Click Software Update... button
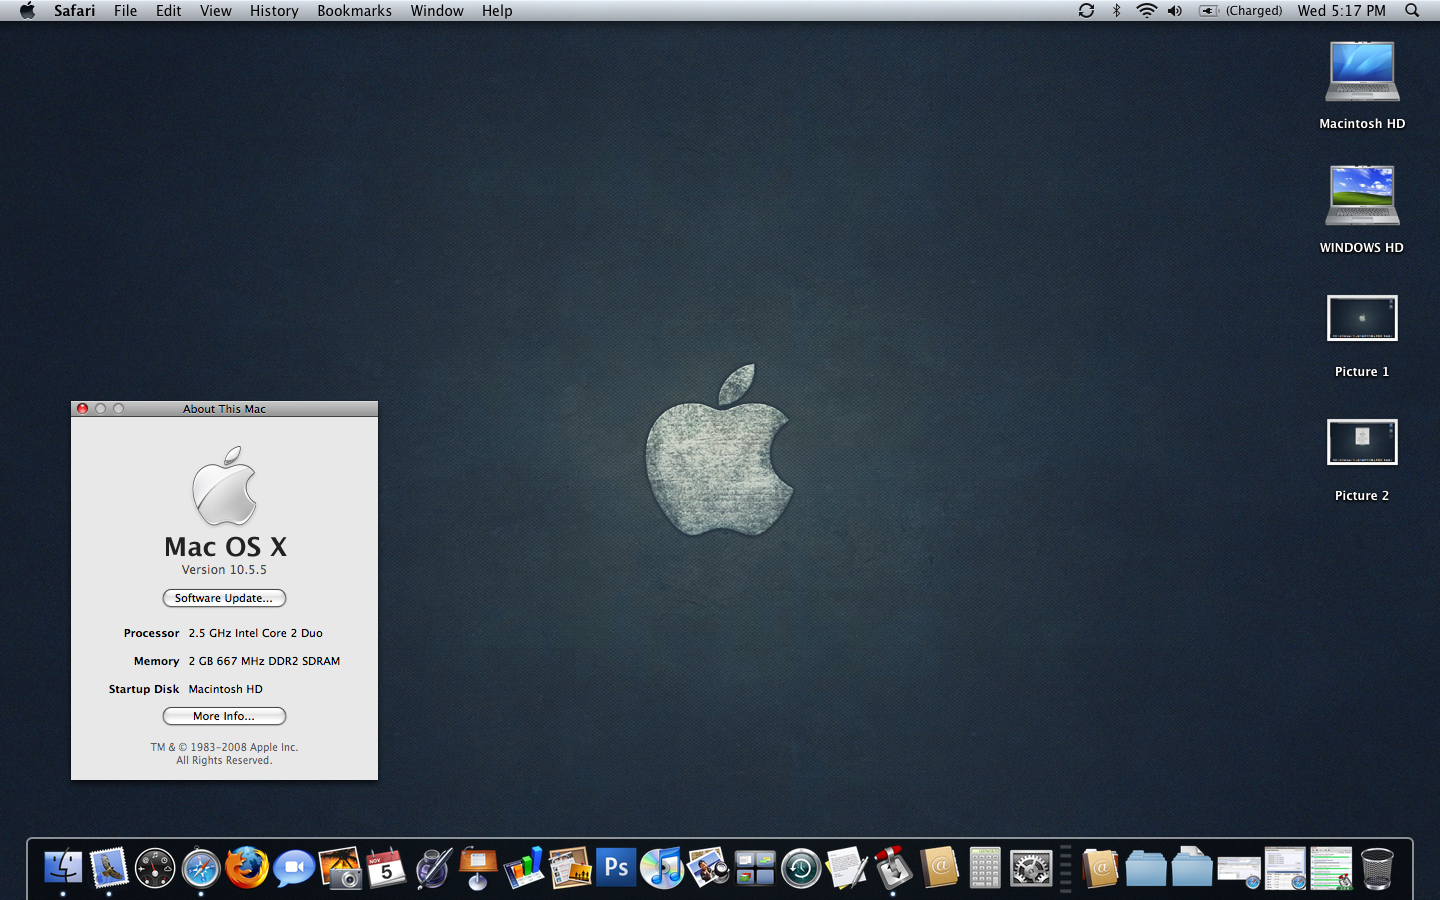Screen dimensions: 1440x900 [224, 598]
